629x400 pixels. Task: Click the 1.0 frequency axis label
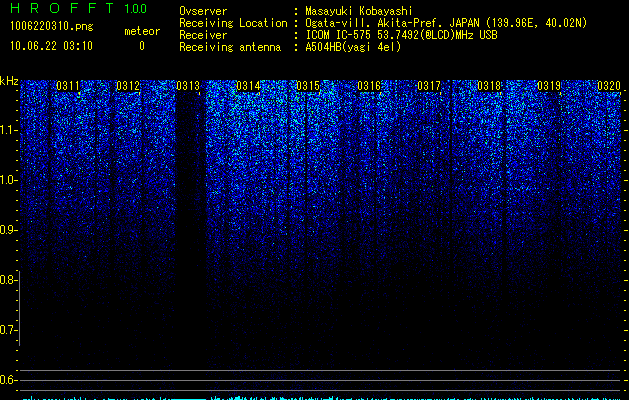tap(8, 180)
